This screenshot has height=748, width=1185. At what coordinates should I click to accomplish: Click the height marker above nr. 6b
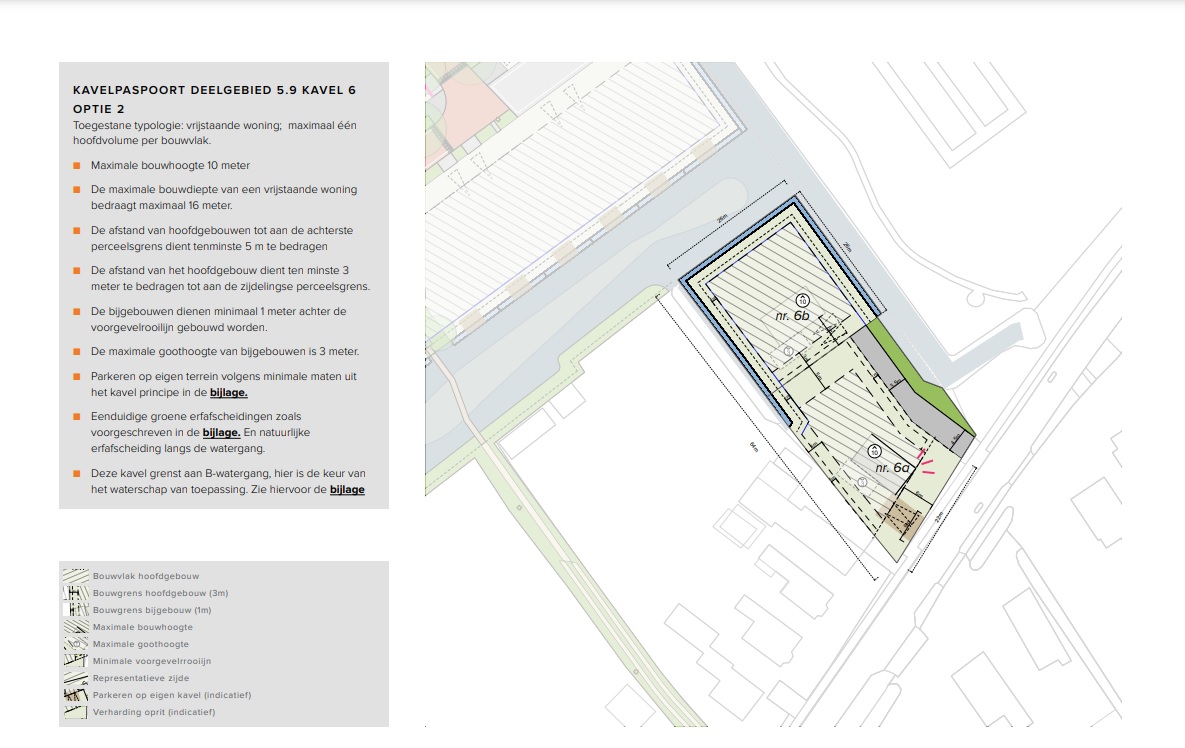point(802,299)
